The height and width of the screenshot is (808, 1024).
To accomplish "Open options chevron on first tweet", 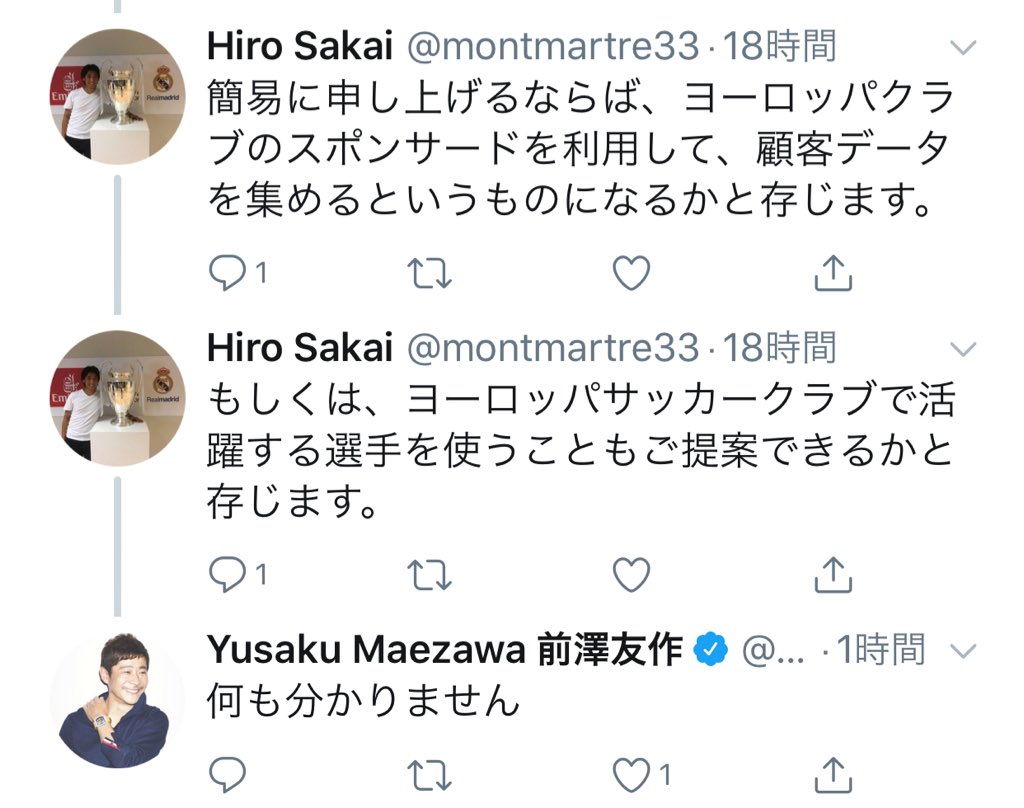I will [x=962, y=47].
